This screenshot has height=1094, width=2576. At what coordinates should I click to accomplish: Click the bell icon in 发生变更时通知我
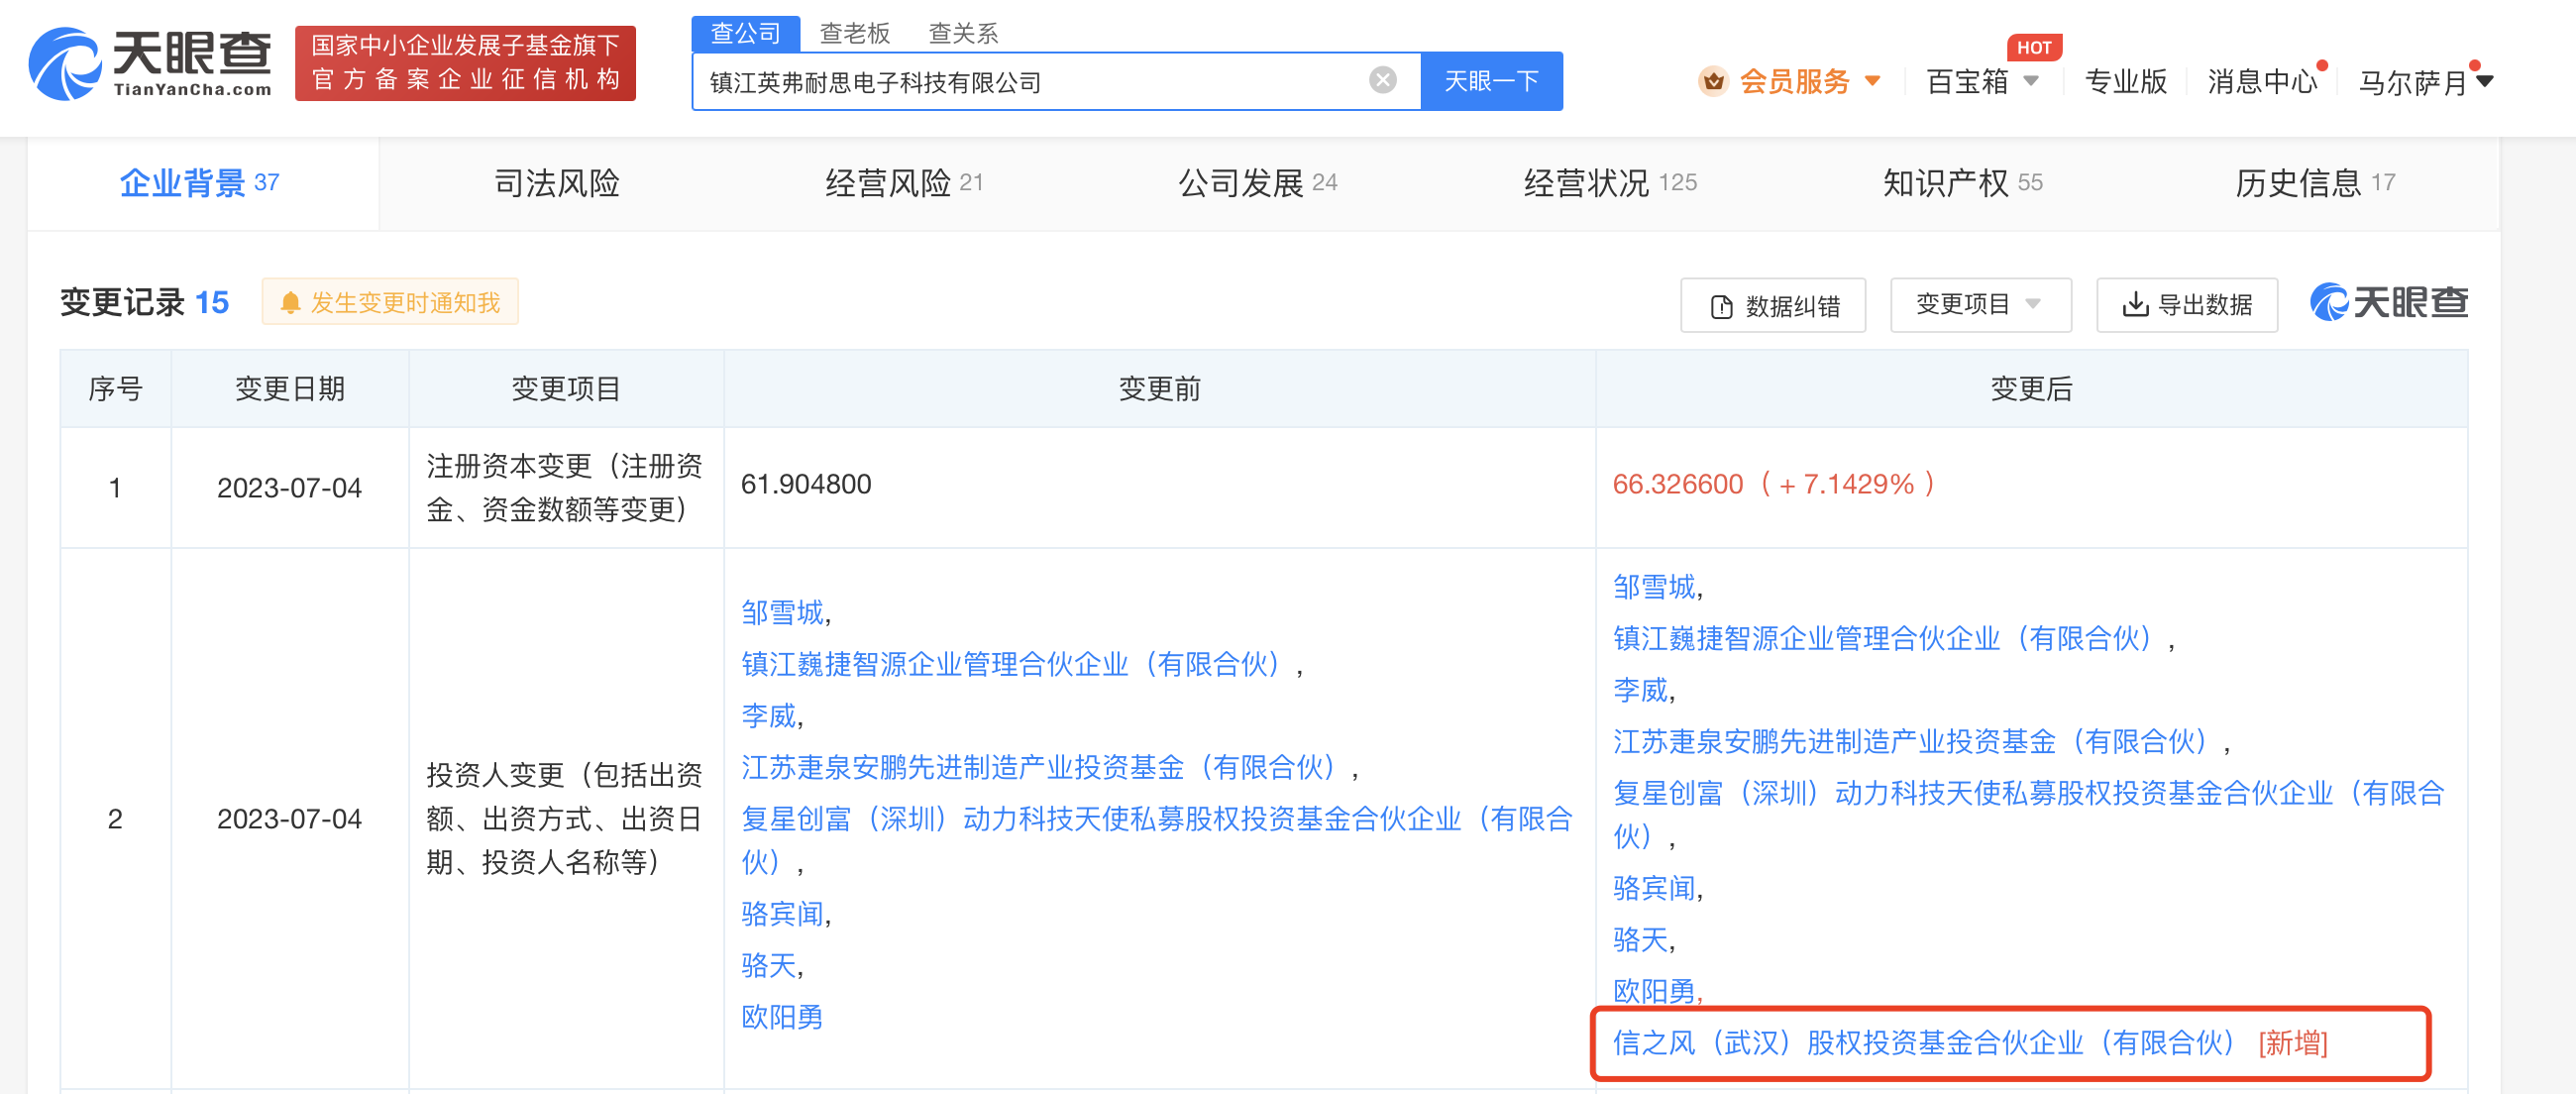(290, 303)
